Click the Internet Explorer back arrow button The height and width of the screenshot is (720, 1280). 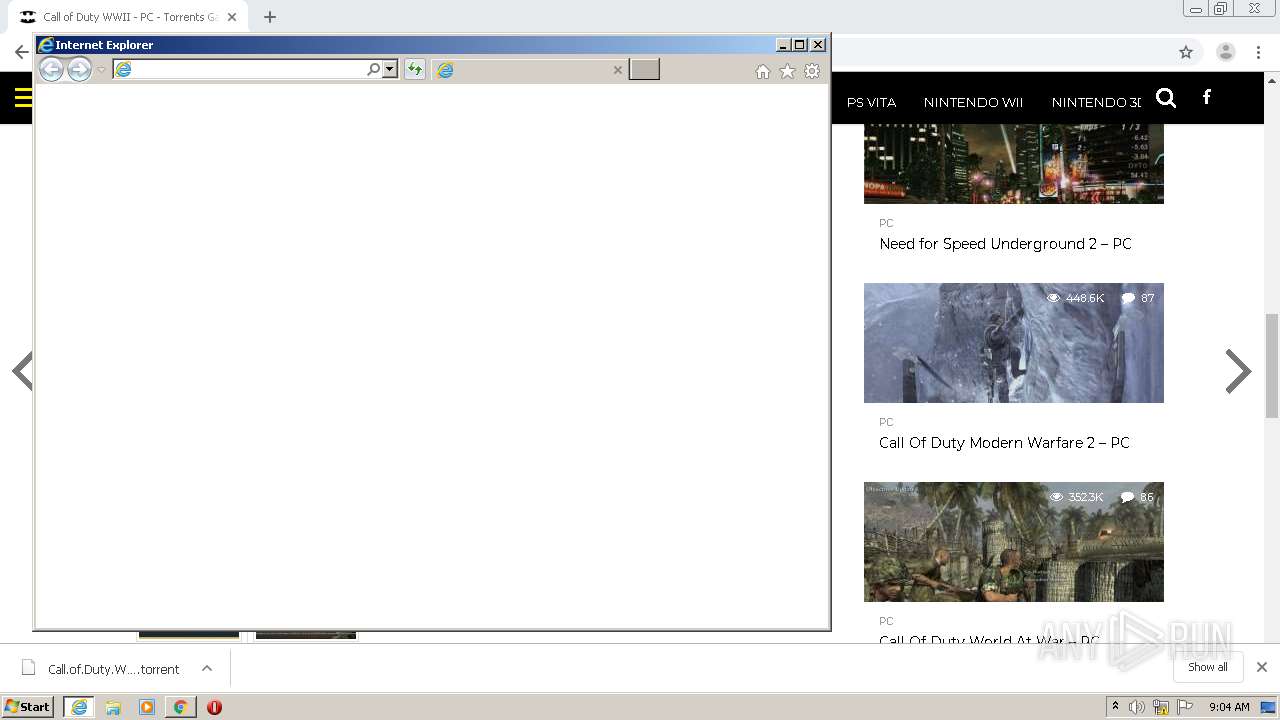pyautogui.click(x=51, y=69)
